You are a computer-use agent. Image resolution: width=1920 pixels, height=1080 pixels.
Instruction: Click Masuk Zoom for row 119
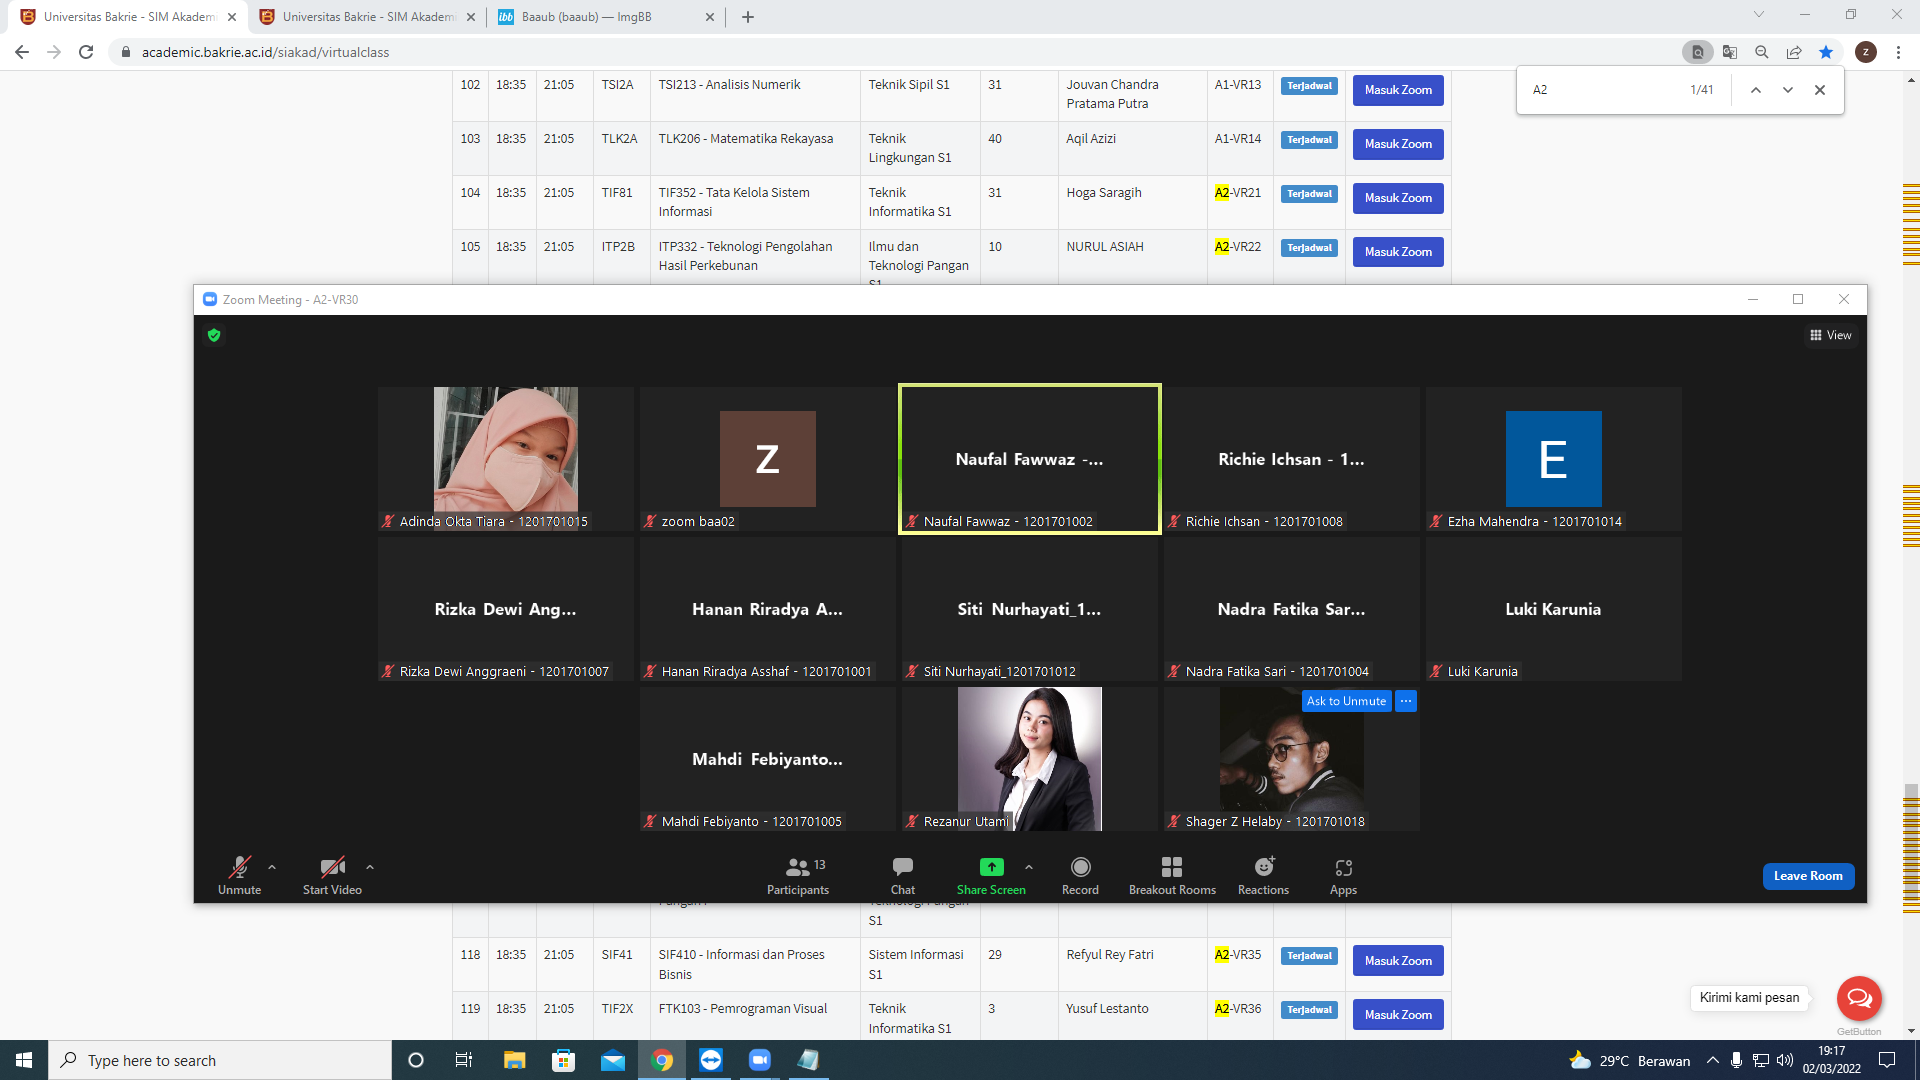click(1398, 1015)
